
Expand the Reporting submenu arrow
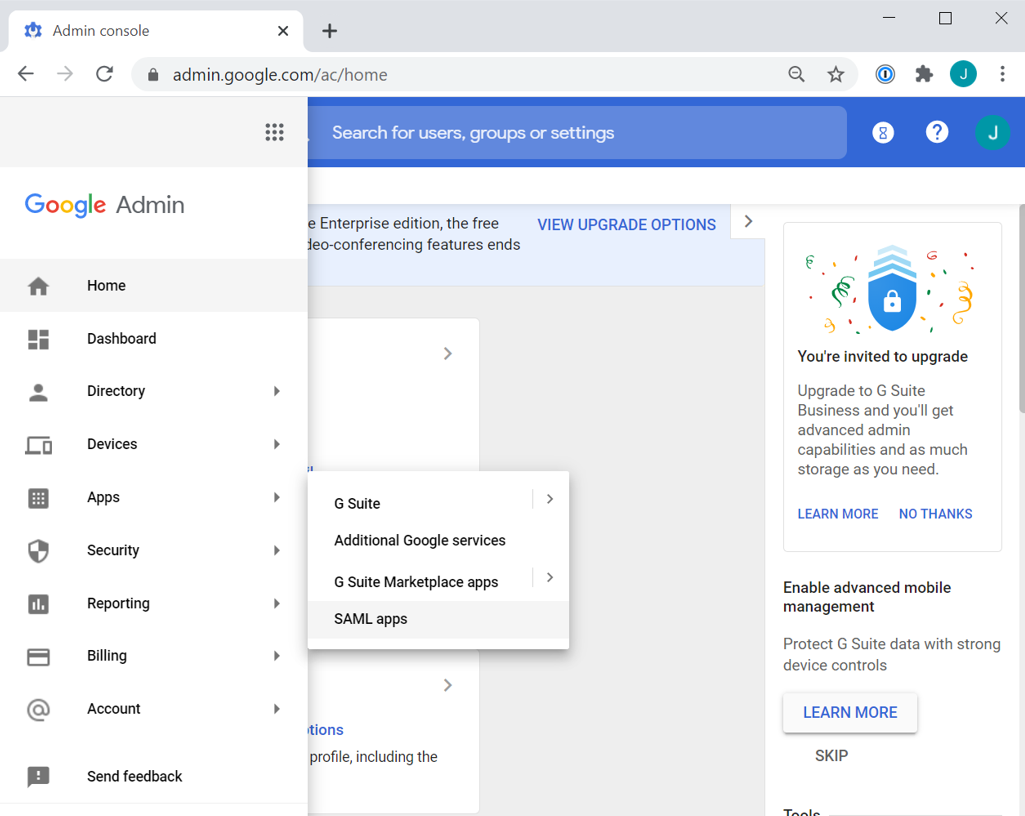[x=277, y=603]
